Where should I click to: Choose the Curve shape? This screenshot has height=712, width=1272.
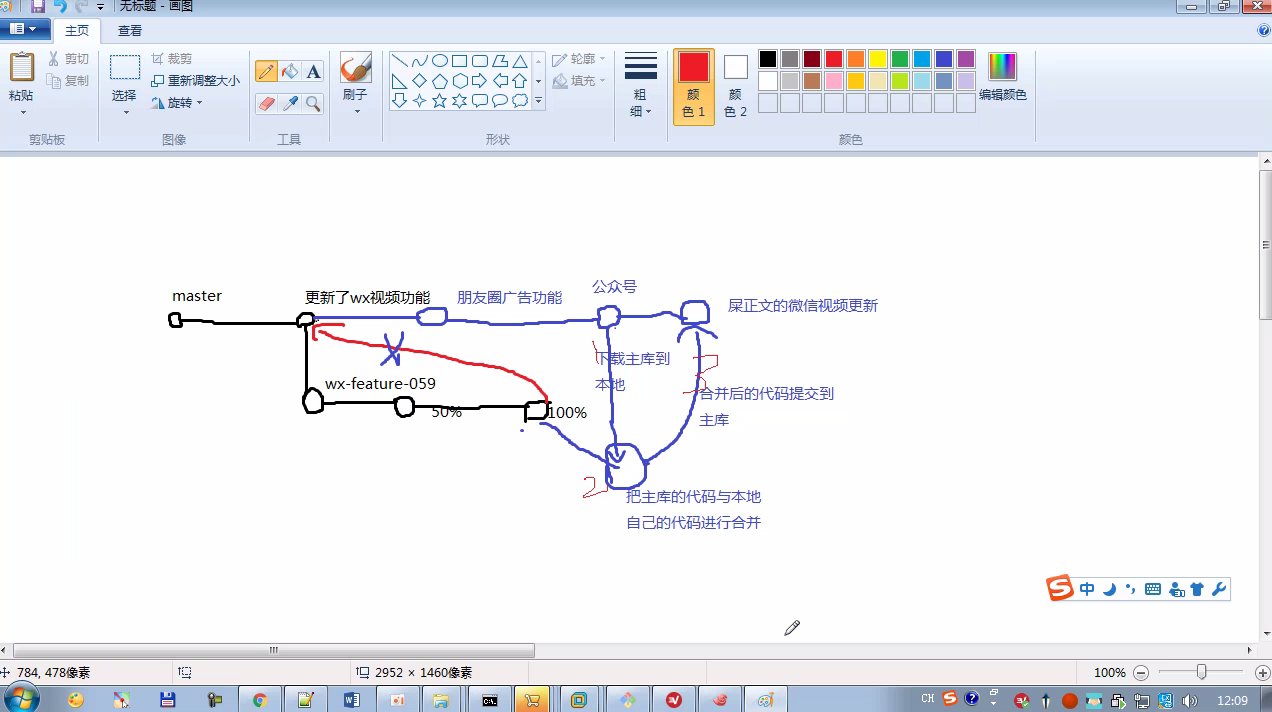420,61
